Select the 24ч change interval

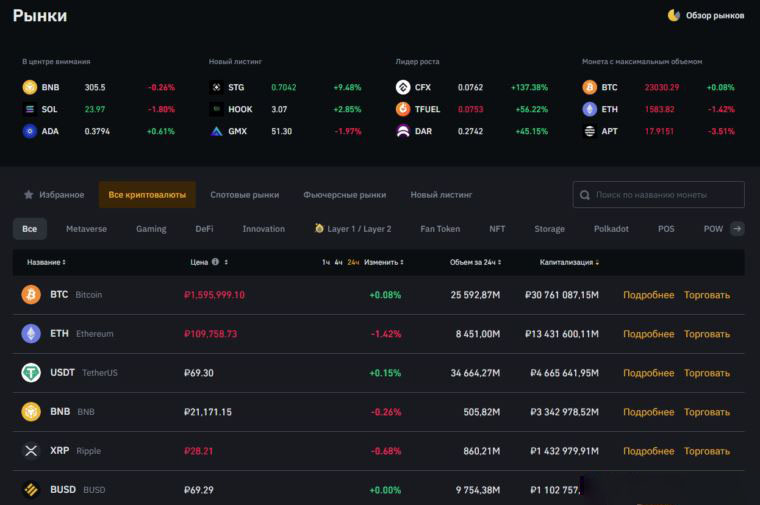pos(353,262)
